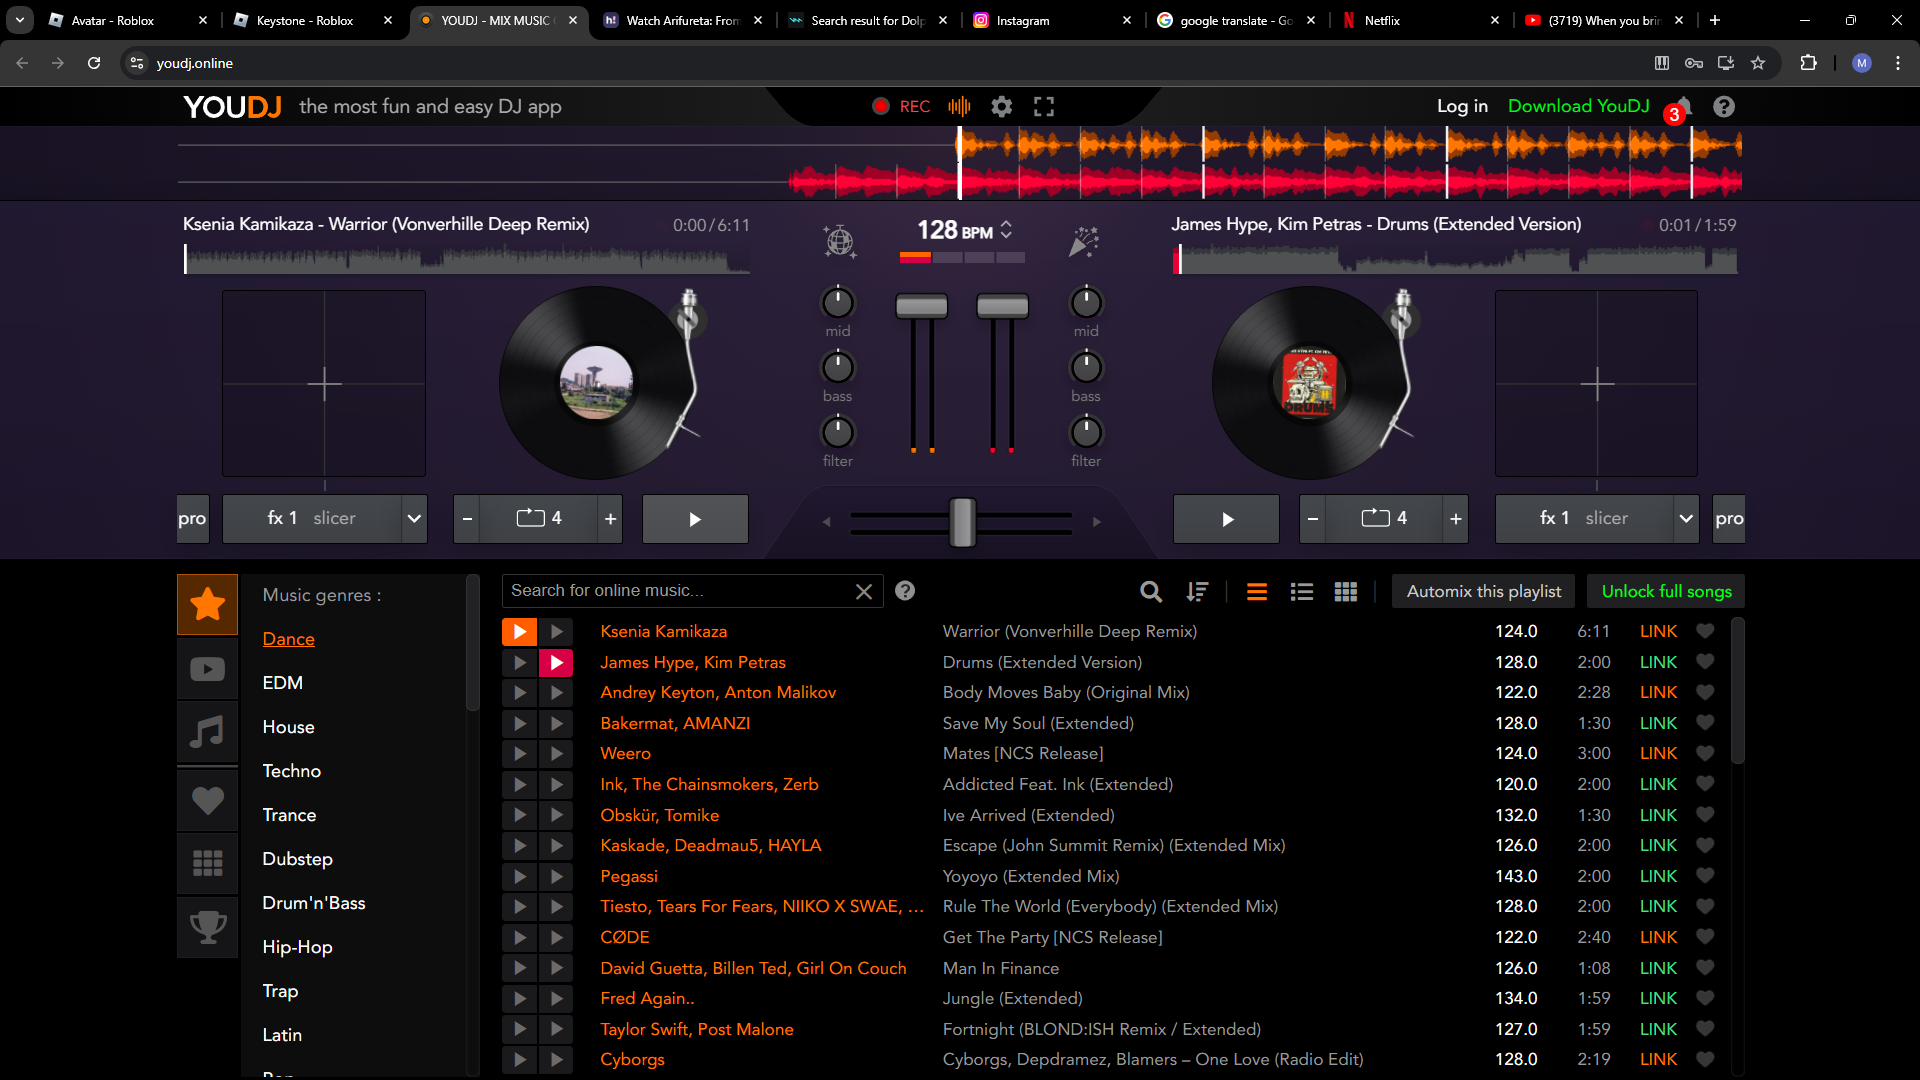Switch to bulleted list view icon
Viewport: 1920px width, 1080px height.
coord(1302,592)
